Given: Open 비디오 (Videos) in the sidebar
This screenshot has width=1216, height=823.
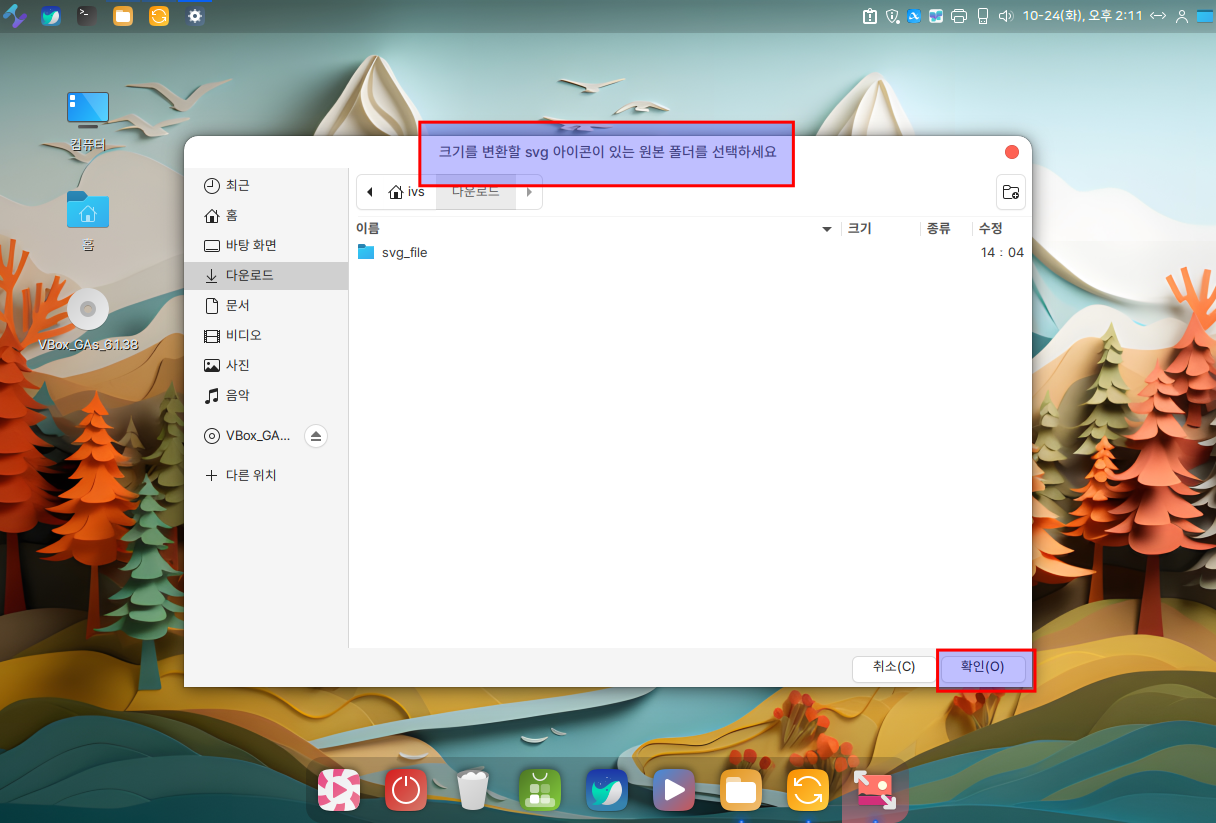Looking at the screenshot, I should tap(266, 336).
